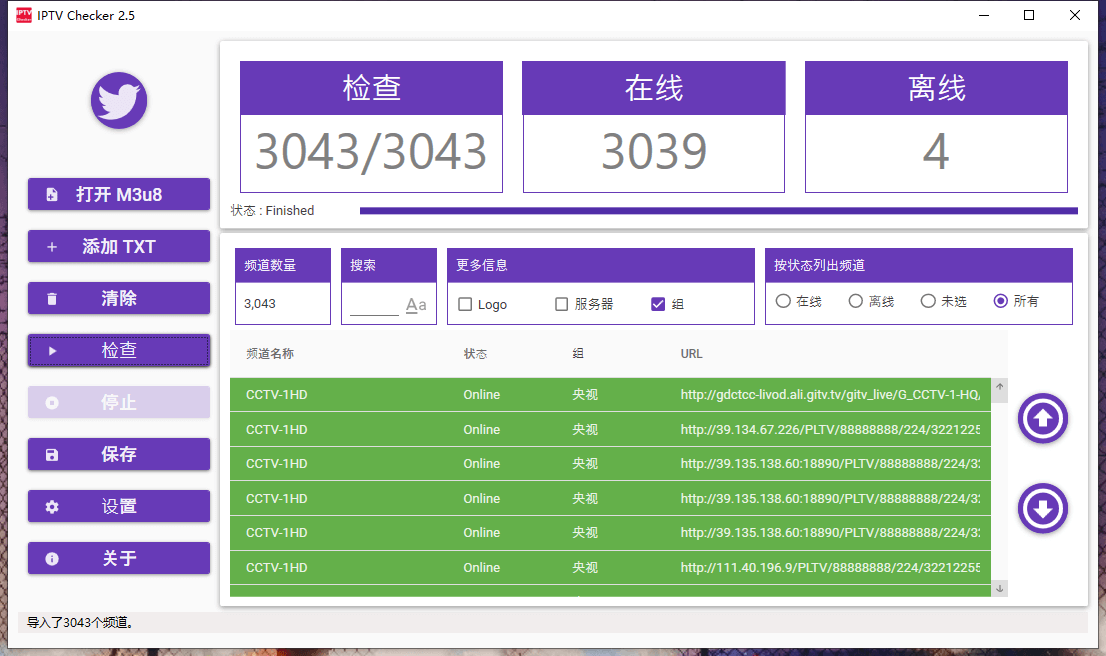Click the 打开 M3u8 button
1106x656 pixels.
click(118, 194)
